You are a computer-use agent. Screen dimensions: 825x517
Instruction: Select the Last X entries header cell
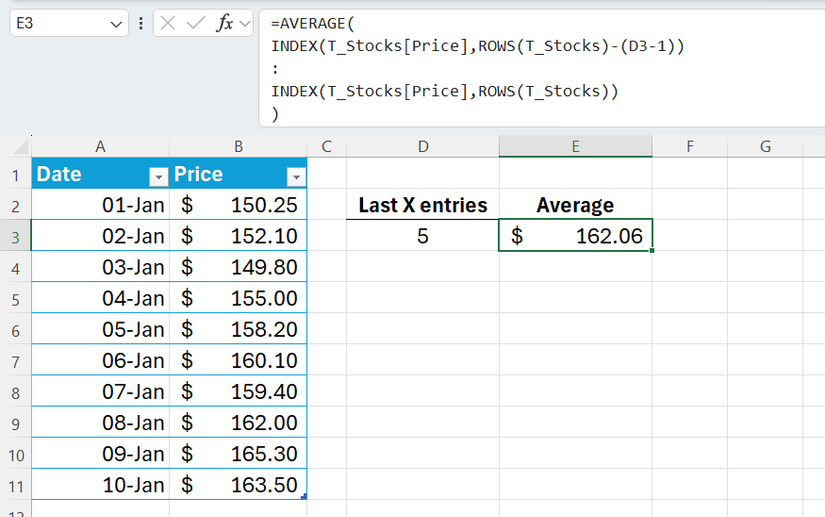point(422,205)
